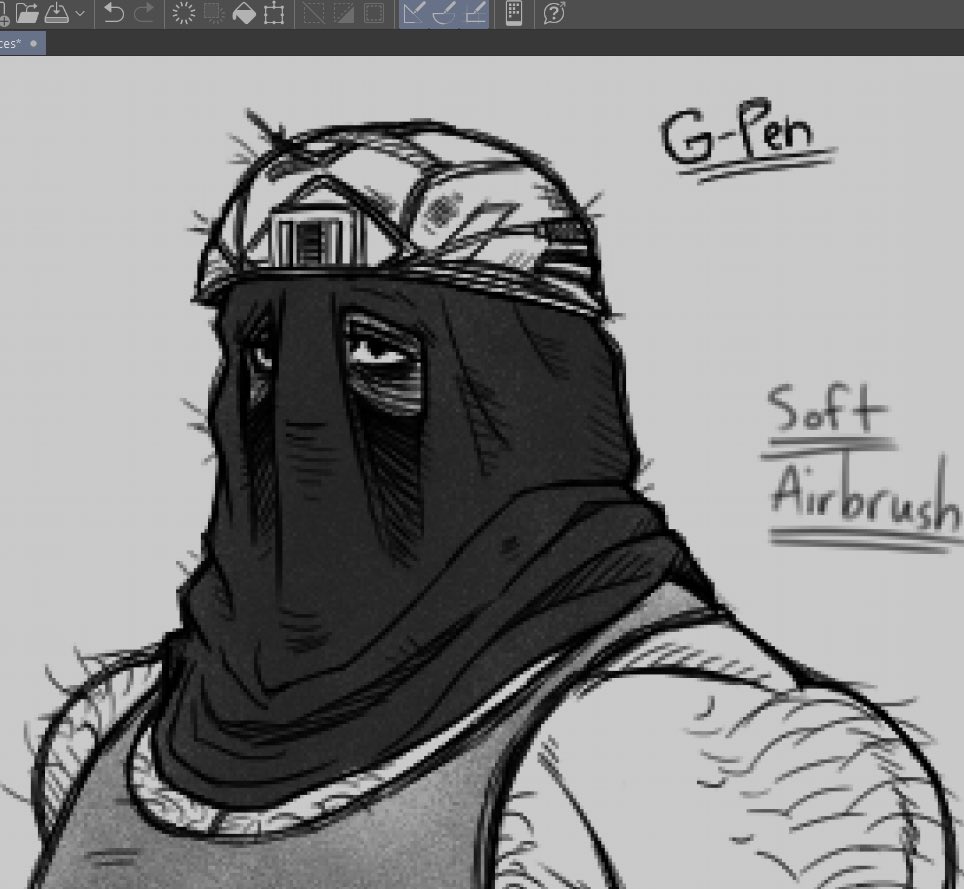The height and width of the screenshot is (889, 964).
Task: Redo the undone action
Action: [144, 13]
